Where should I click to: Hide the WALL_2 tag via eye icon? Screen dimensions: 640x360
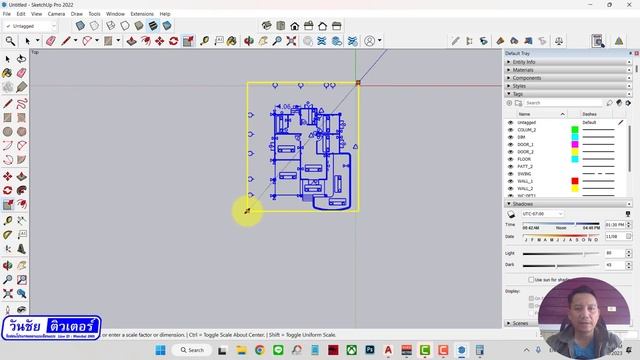510,189
